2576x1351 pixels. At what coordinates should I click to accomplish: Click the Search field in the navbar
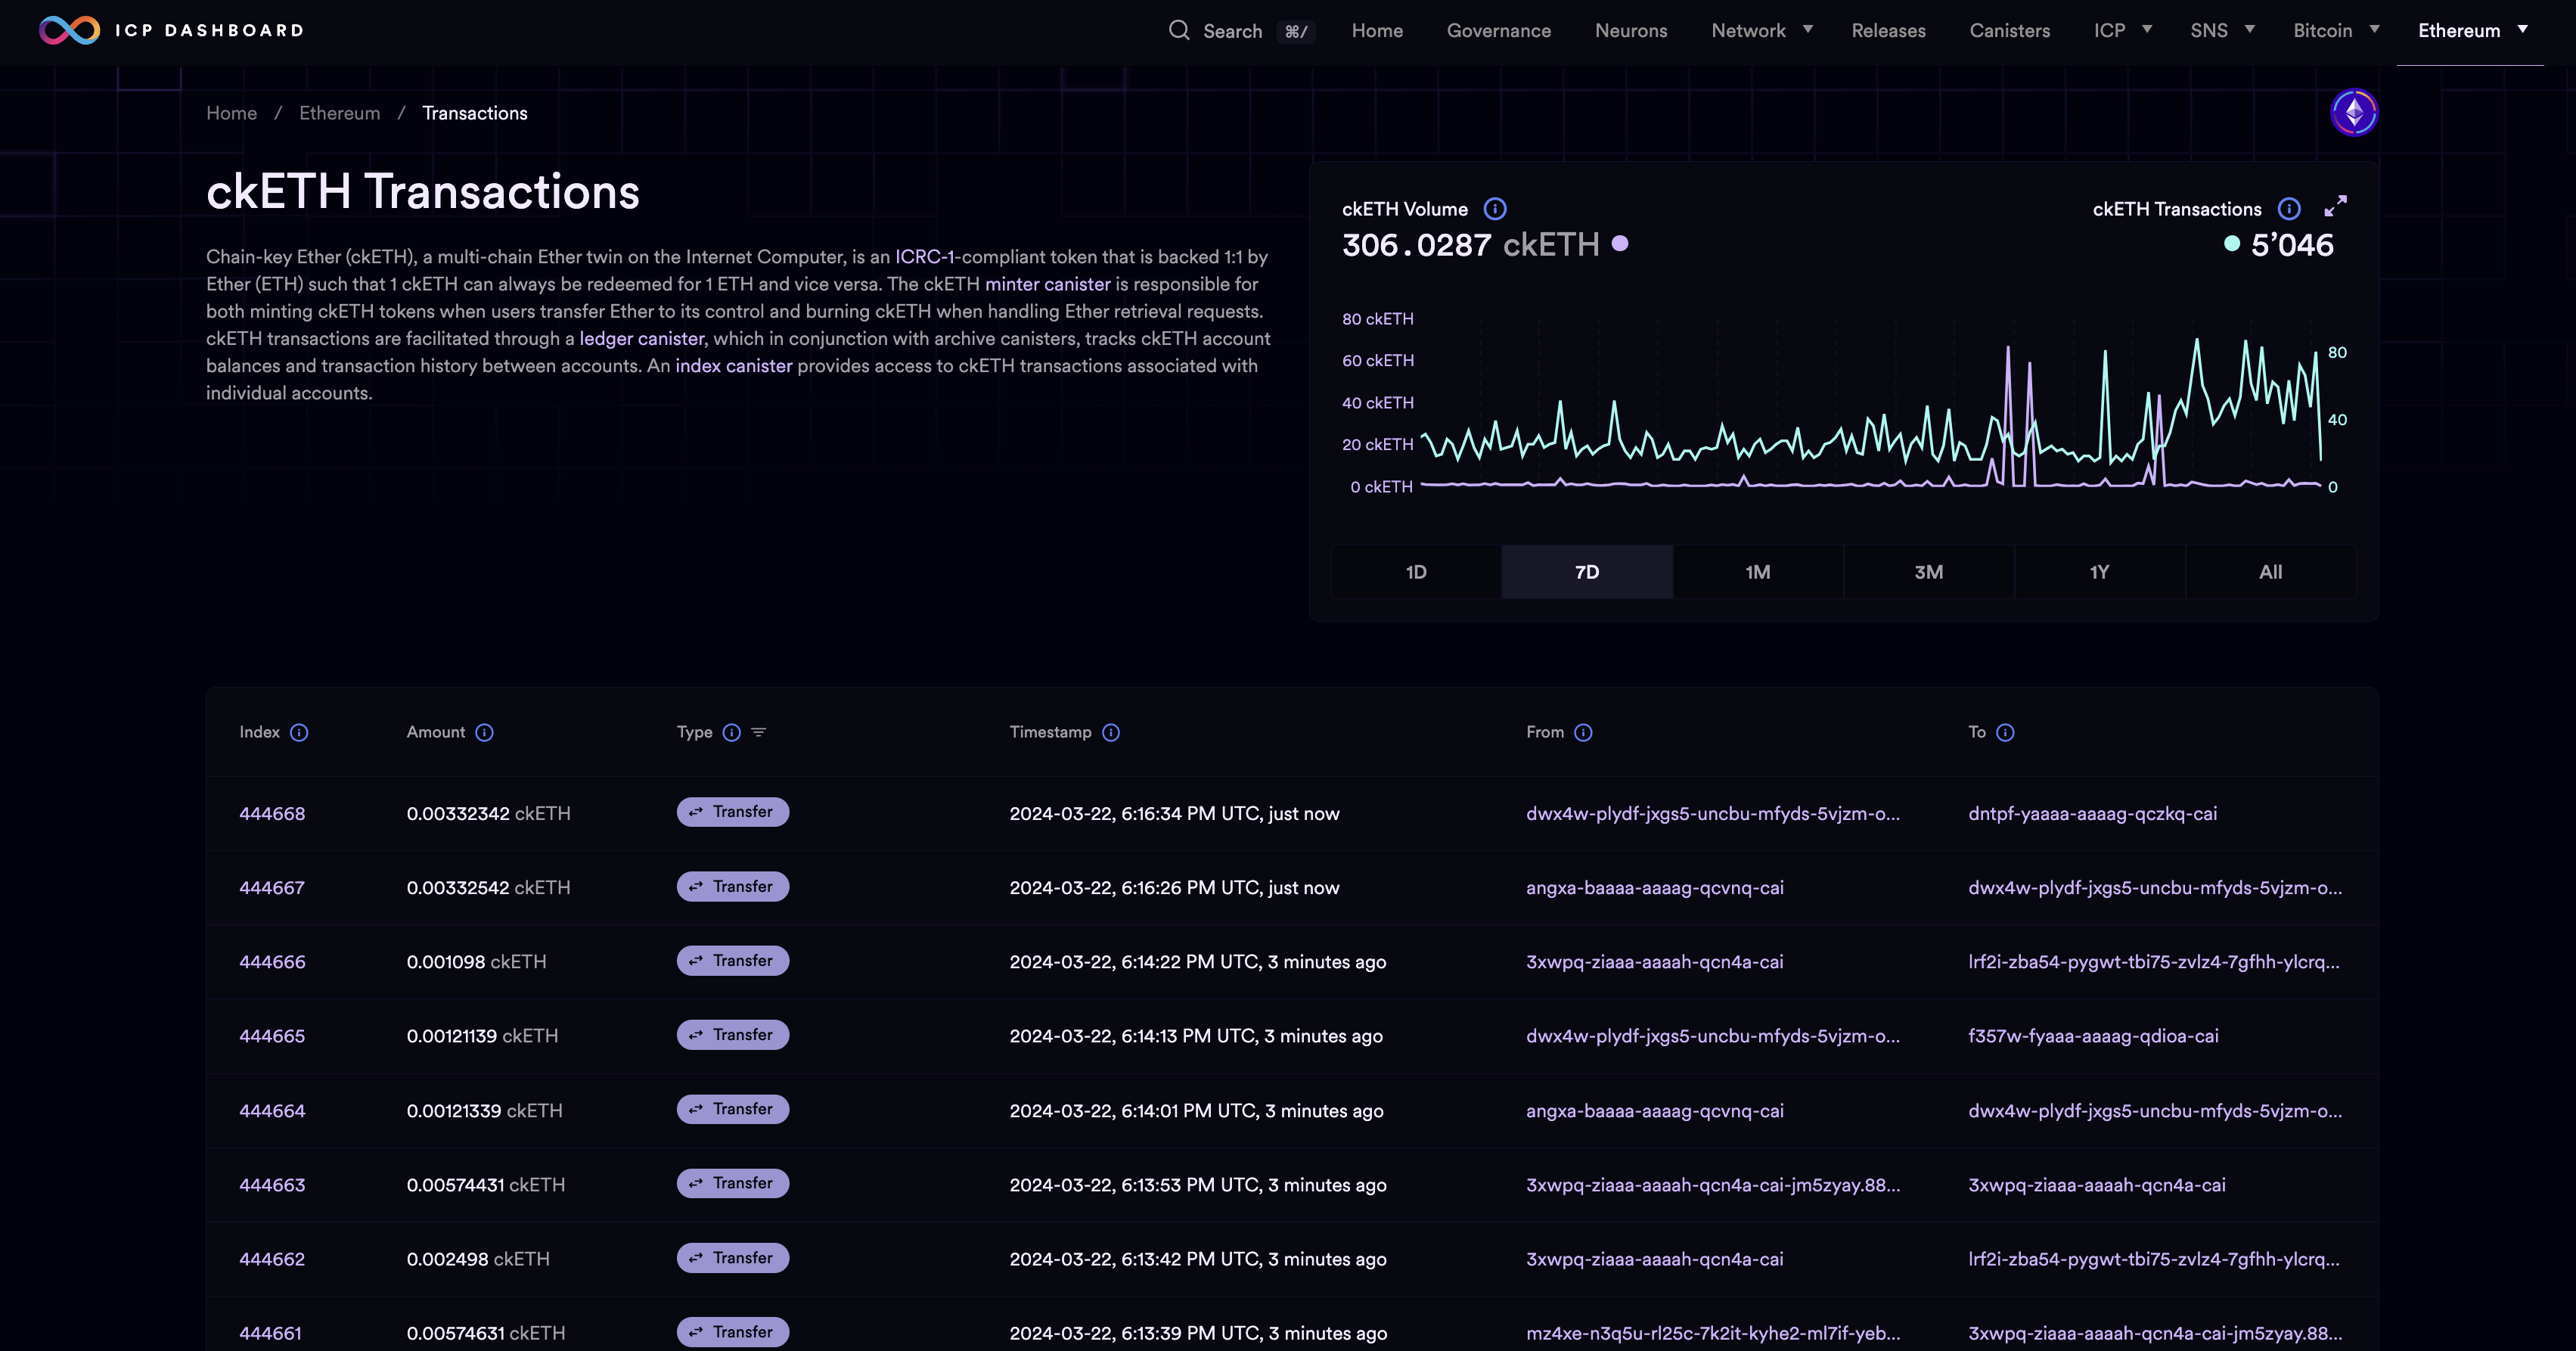pyautogui.click(x=1240, y=30)
